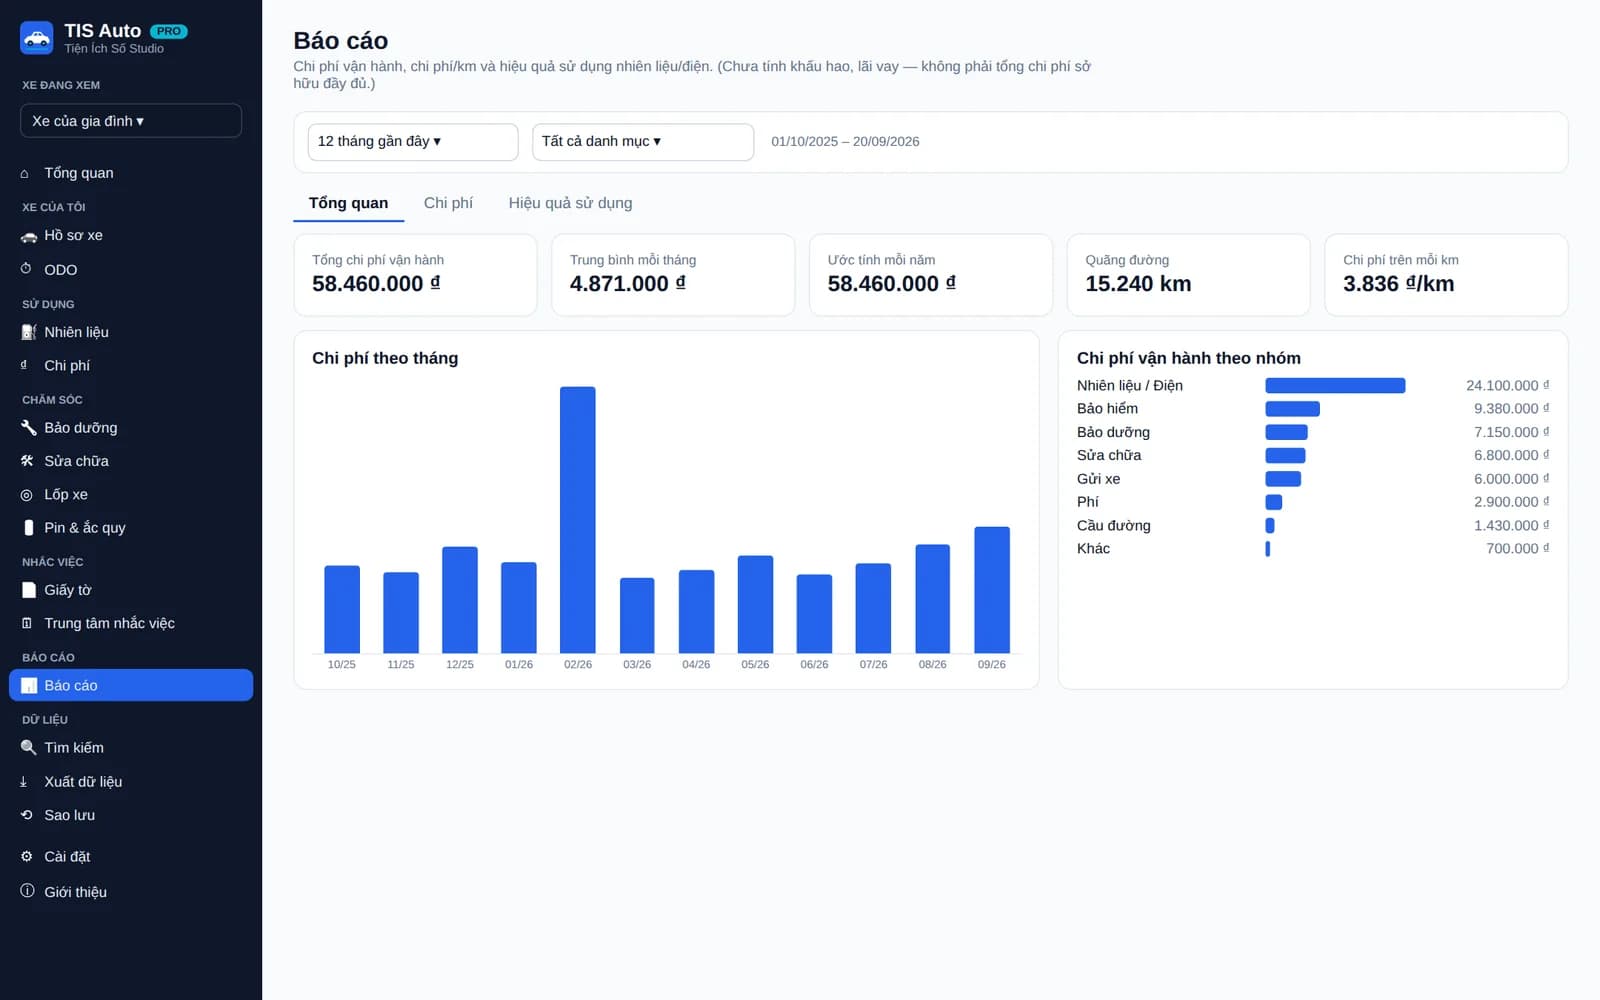
Task: Click the TIS Auto car logo icon
Action: point(37,38)
